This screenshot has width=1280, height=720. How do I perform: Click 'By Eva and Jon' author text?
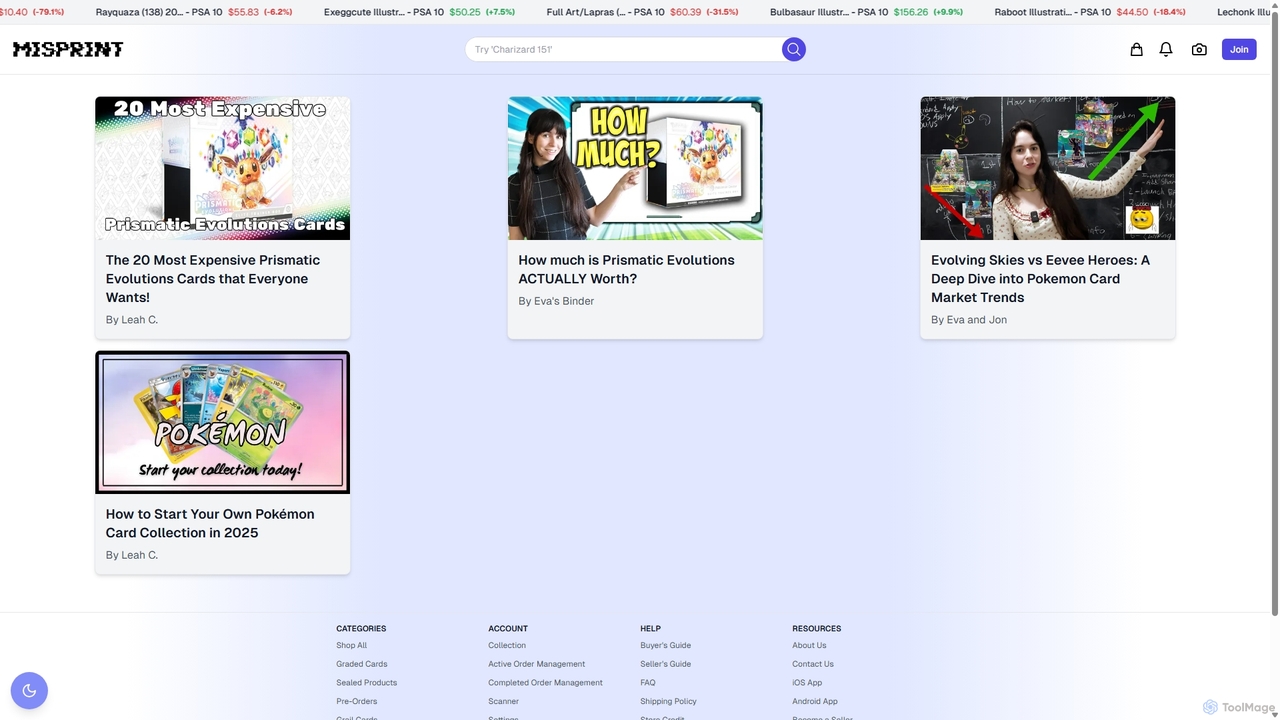(969, 320)
